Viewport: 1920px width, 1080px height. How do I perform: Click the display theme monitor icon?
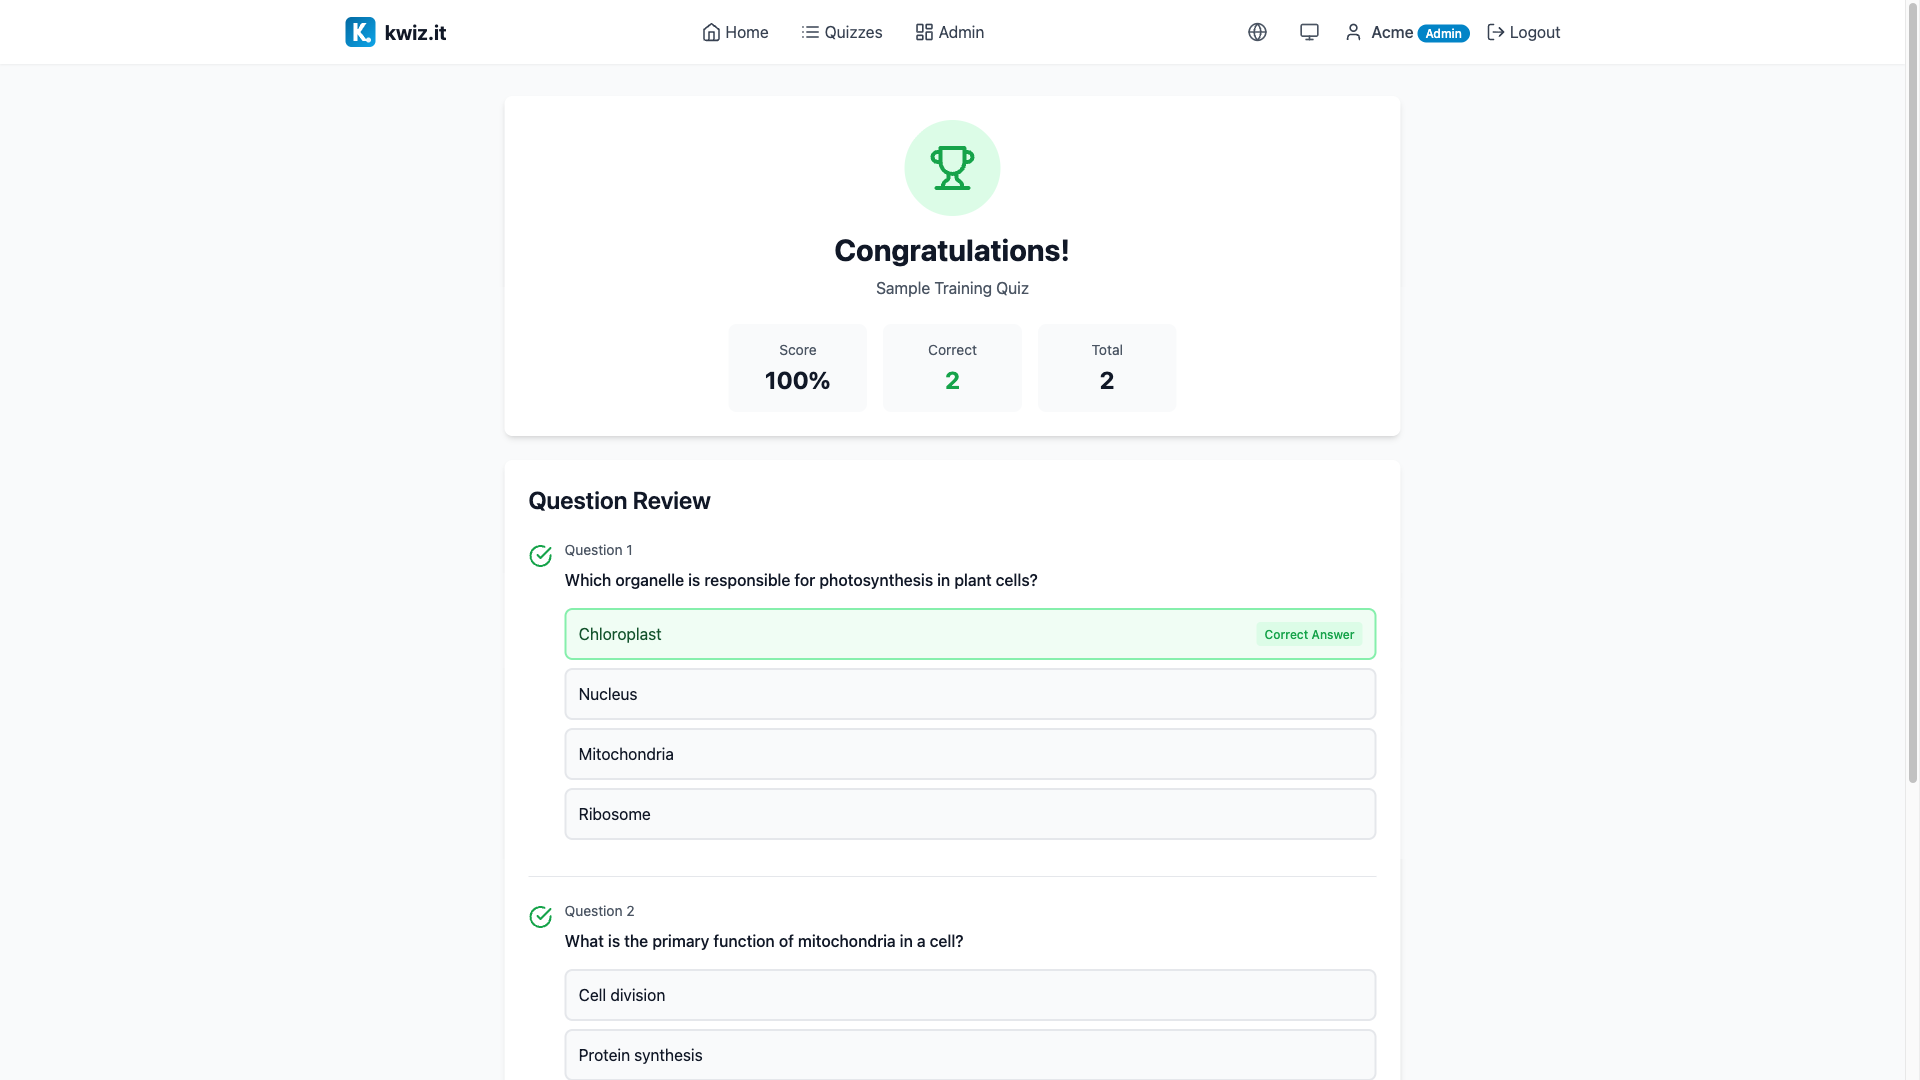(1308, 31)
